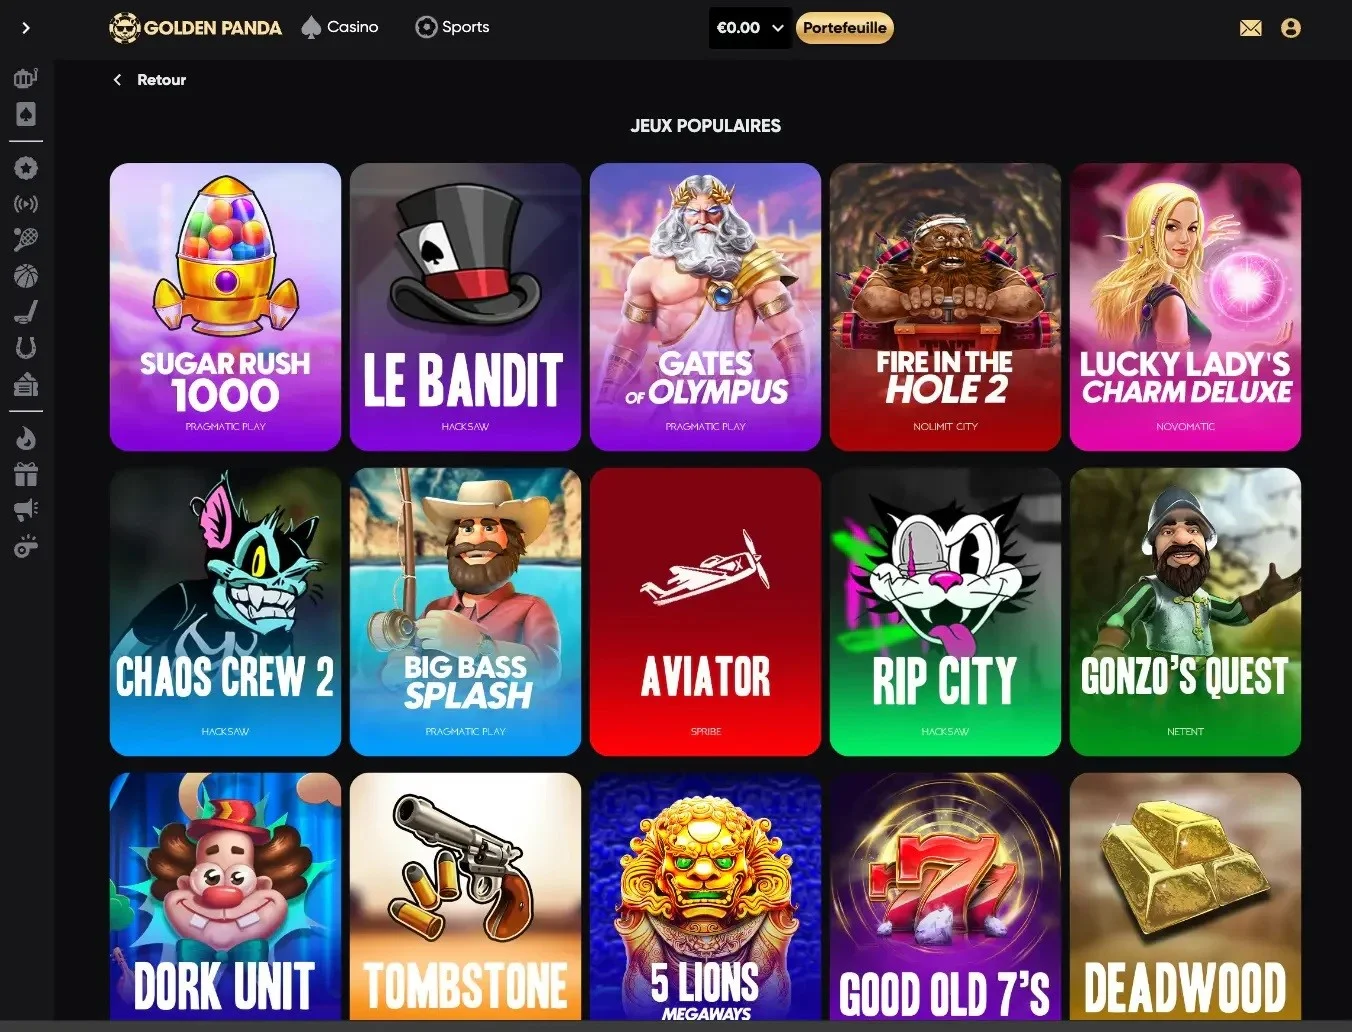The width and height of the screenshot is (1352, 1032).
Task: Select the basketball icon in sidebar
Action: click(26, 276)
